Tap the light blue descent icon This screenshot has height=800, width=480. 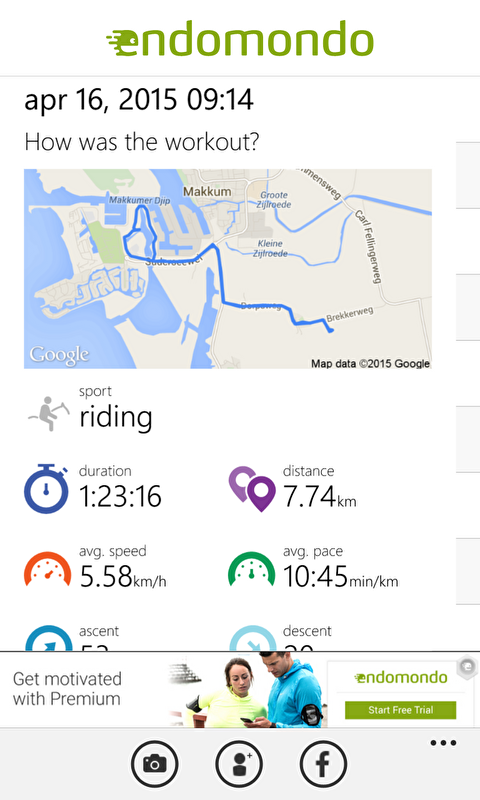point(252,639)
